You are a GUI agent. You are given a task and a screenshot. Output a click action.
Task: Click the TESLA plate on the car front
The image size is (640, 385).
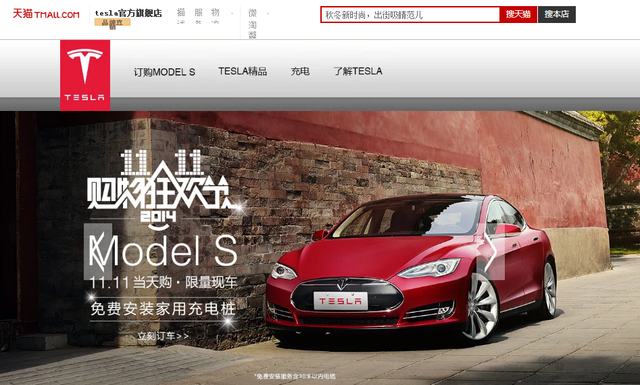[340, 300]
